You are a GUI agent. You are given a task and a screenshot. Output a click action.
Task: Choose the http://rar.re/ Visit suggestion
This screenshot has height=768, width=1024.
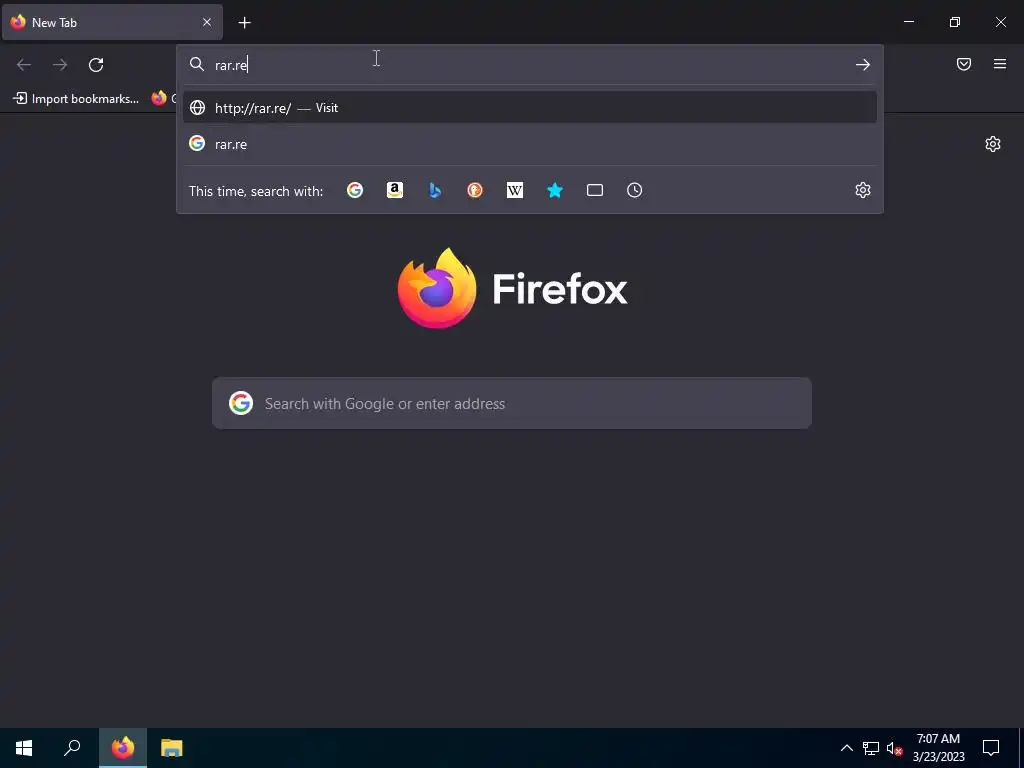(530, 108)
